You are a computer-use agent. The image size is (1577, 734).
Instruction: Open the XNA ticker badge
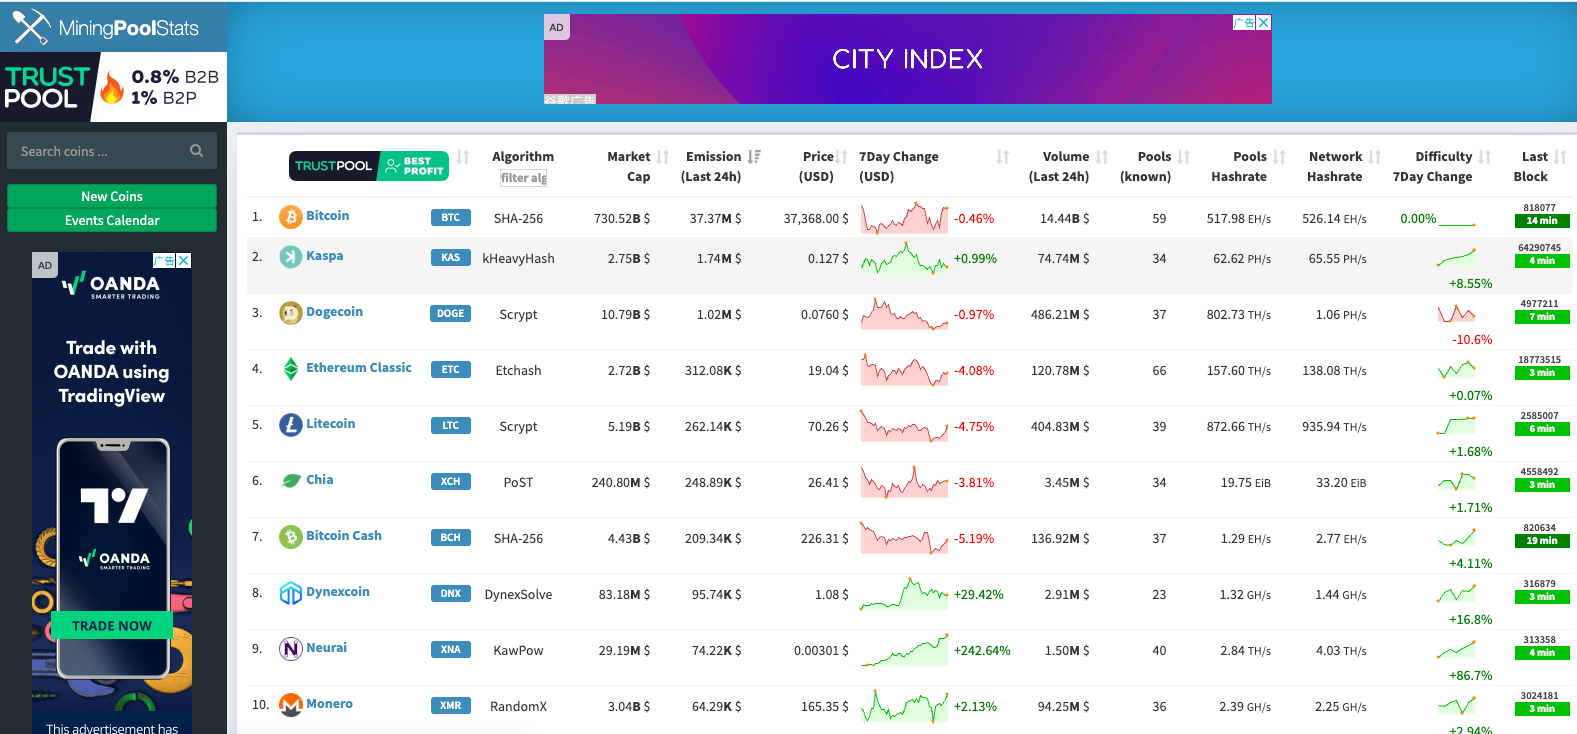[x=450, y=649]
